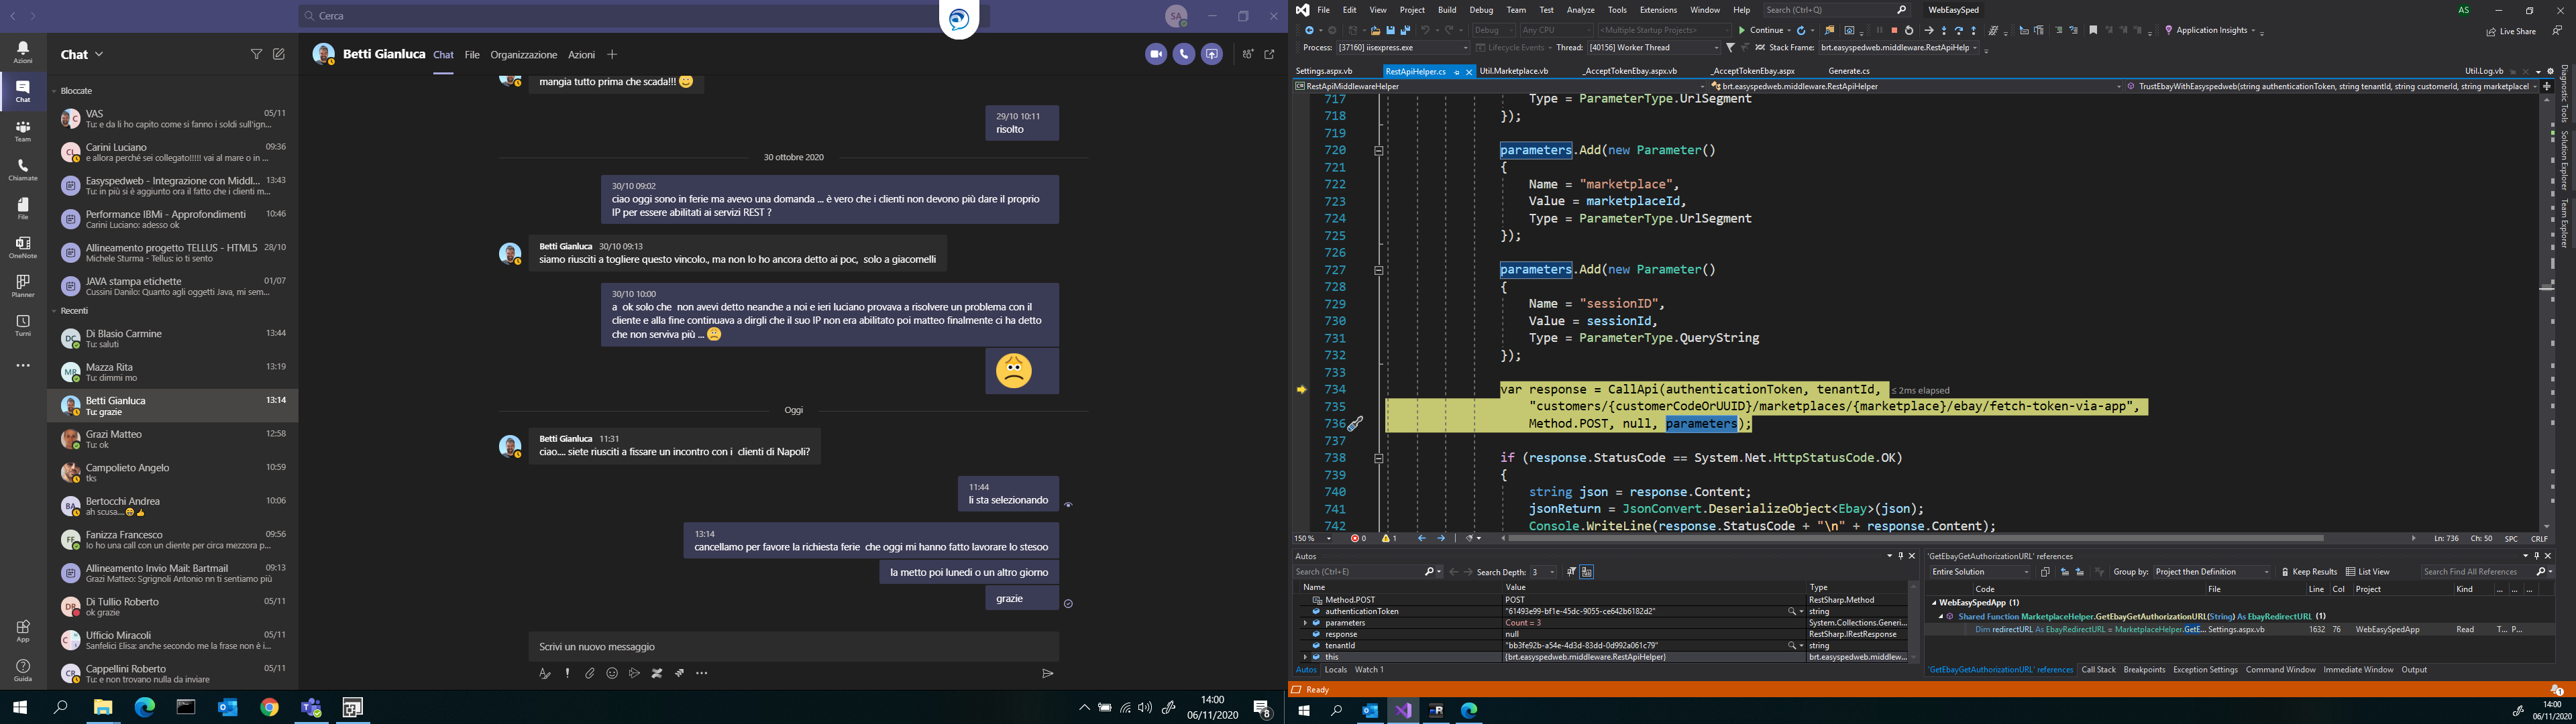Attach a file with paperclip icon
This screenshot has height=724, width=2576.
coord(590,673)
